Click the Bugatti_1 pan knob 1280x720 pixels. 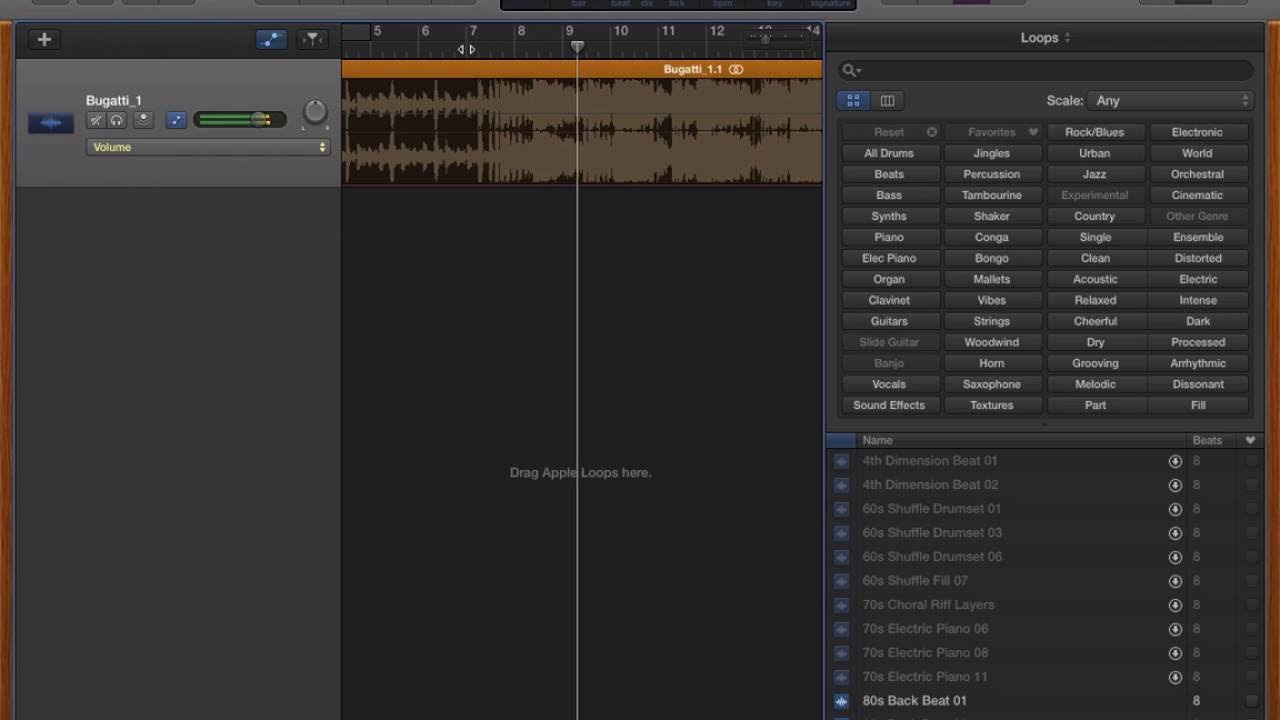315,112
